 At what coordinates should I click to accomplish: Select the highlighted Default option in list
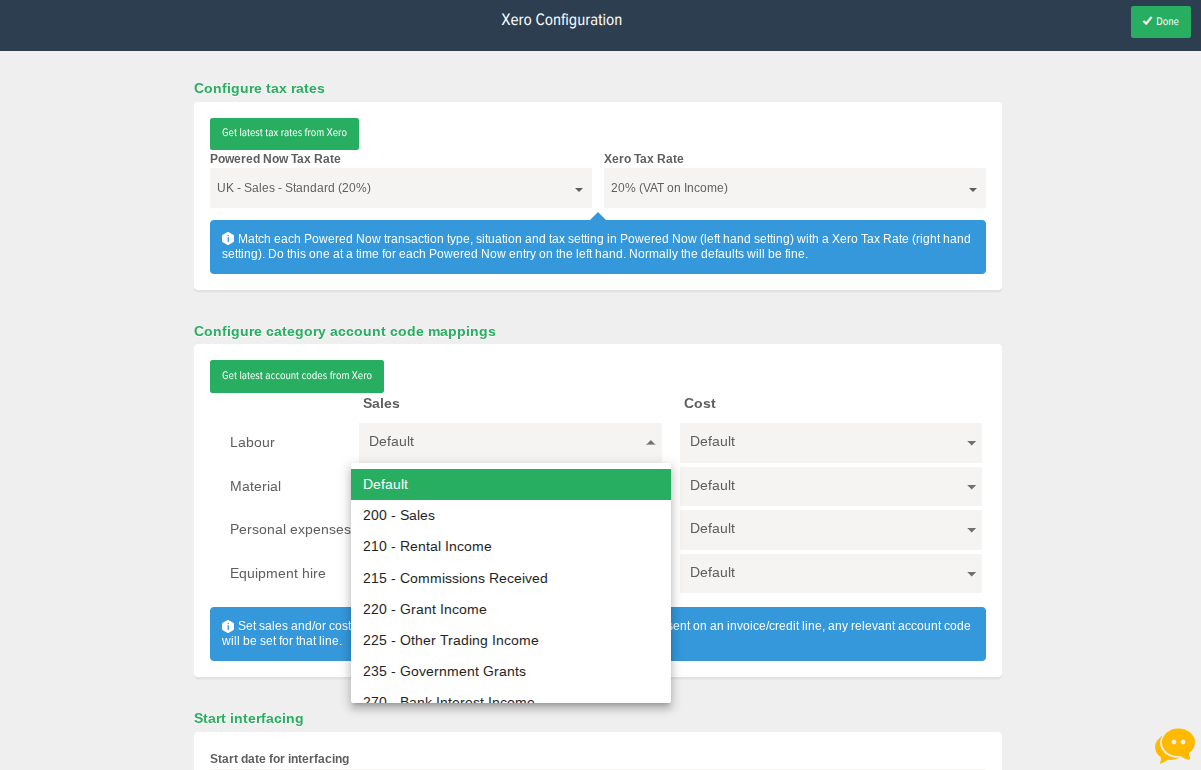click(510, 484)
